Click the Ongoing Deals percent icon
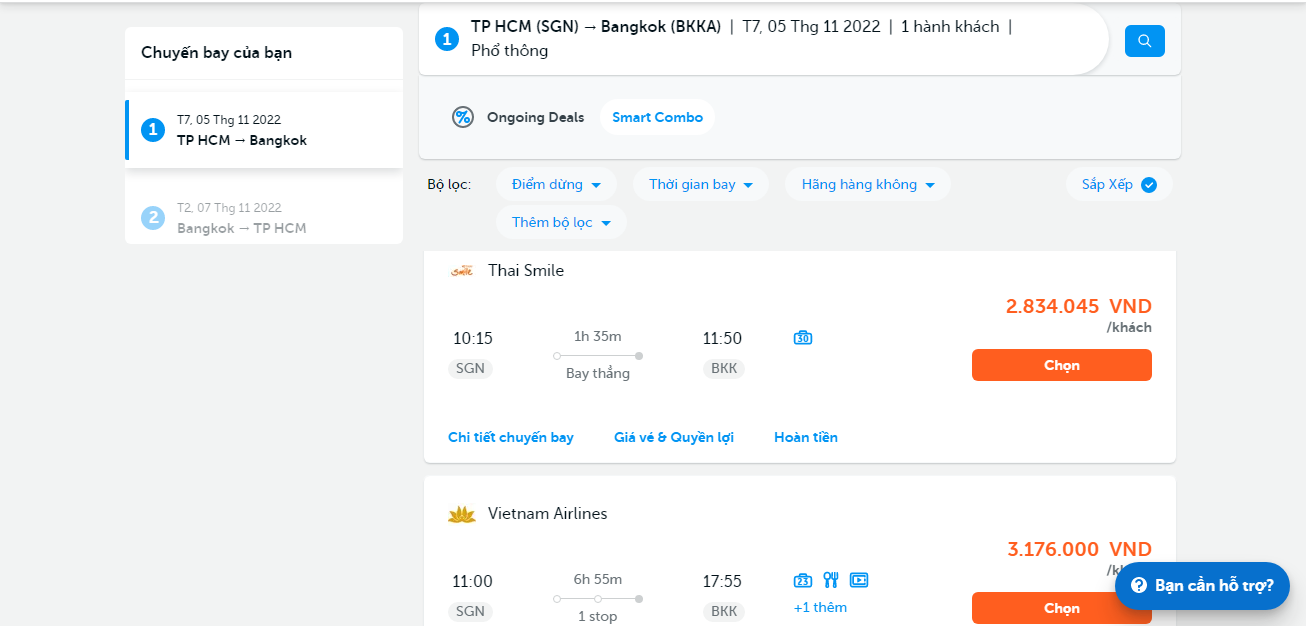 coord(462,117)
